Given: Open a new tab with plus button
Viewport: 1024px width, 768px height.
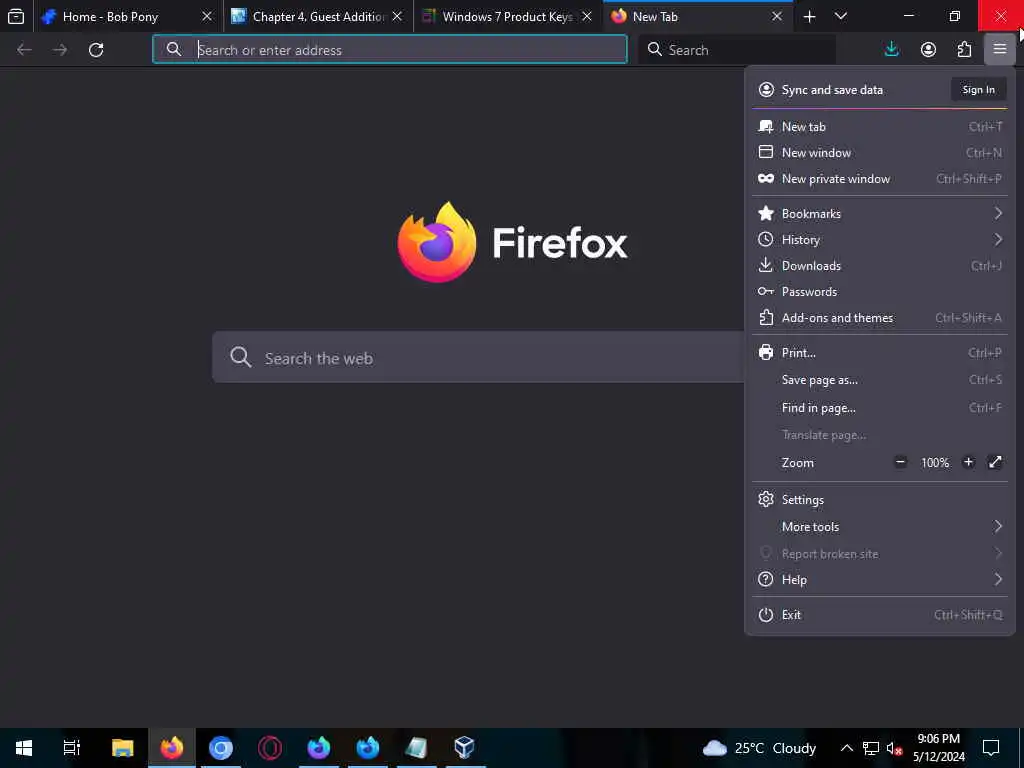Looking at the screenshot, I should [x=809, y=16].
